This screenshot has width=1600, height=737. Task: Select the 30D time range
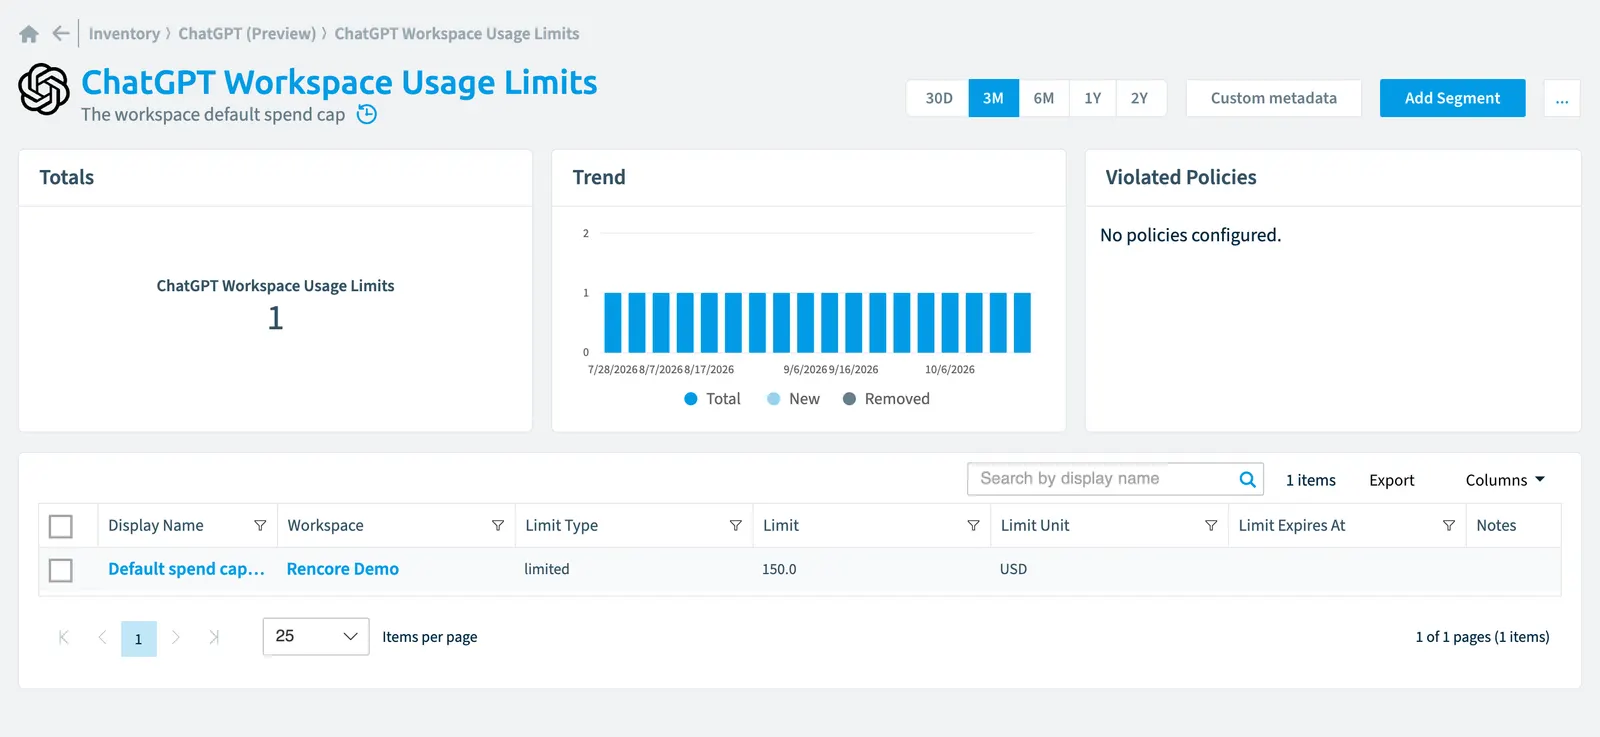tap(938, 98)
